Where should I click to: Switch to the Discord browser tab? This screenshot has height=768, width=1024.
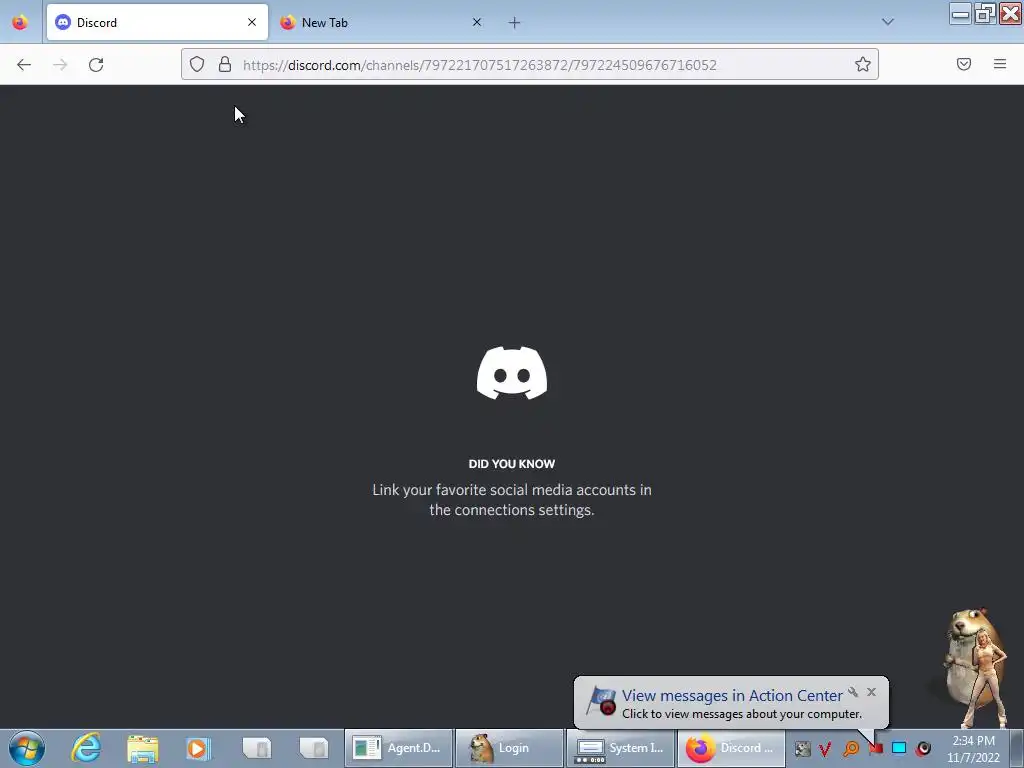coord(157,22)
